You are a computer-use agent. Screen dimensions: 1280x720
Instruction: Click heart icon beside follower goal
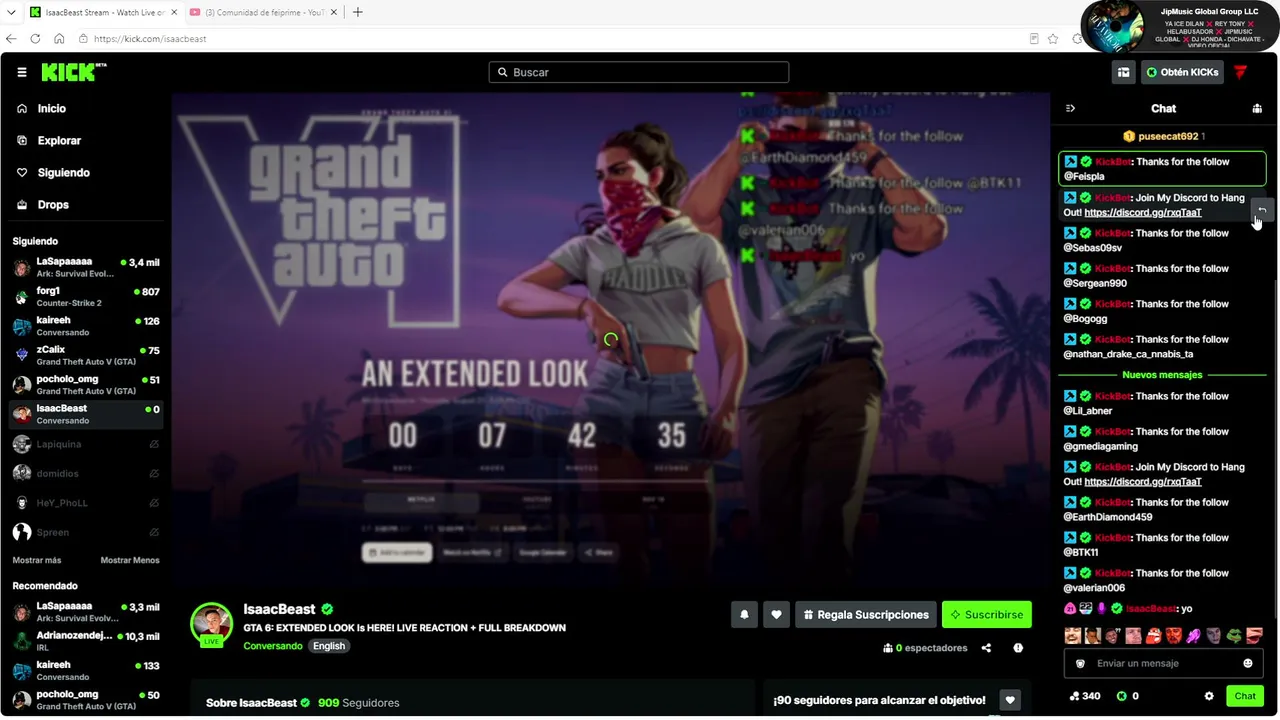1010,700
